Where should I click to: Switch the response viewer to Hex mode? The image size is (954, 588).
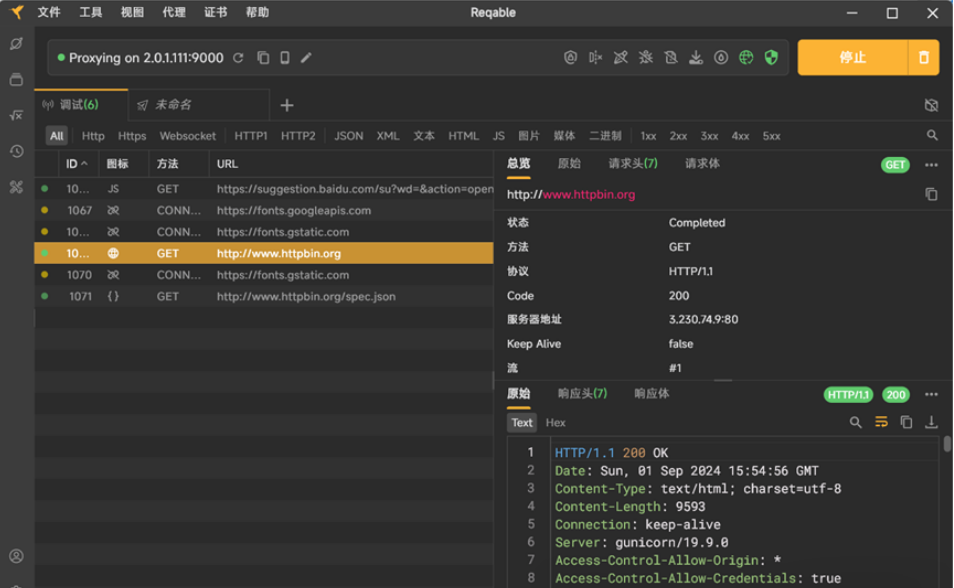(555, 422)
